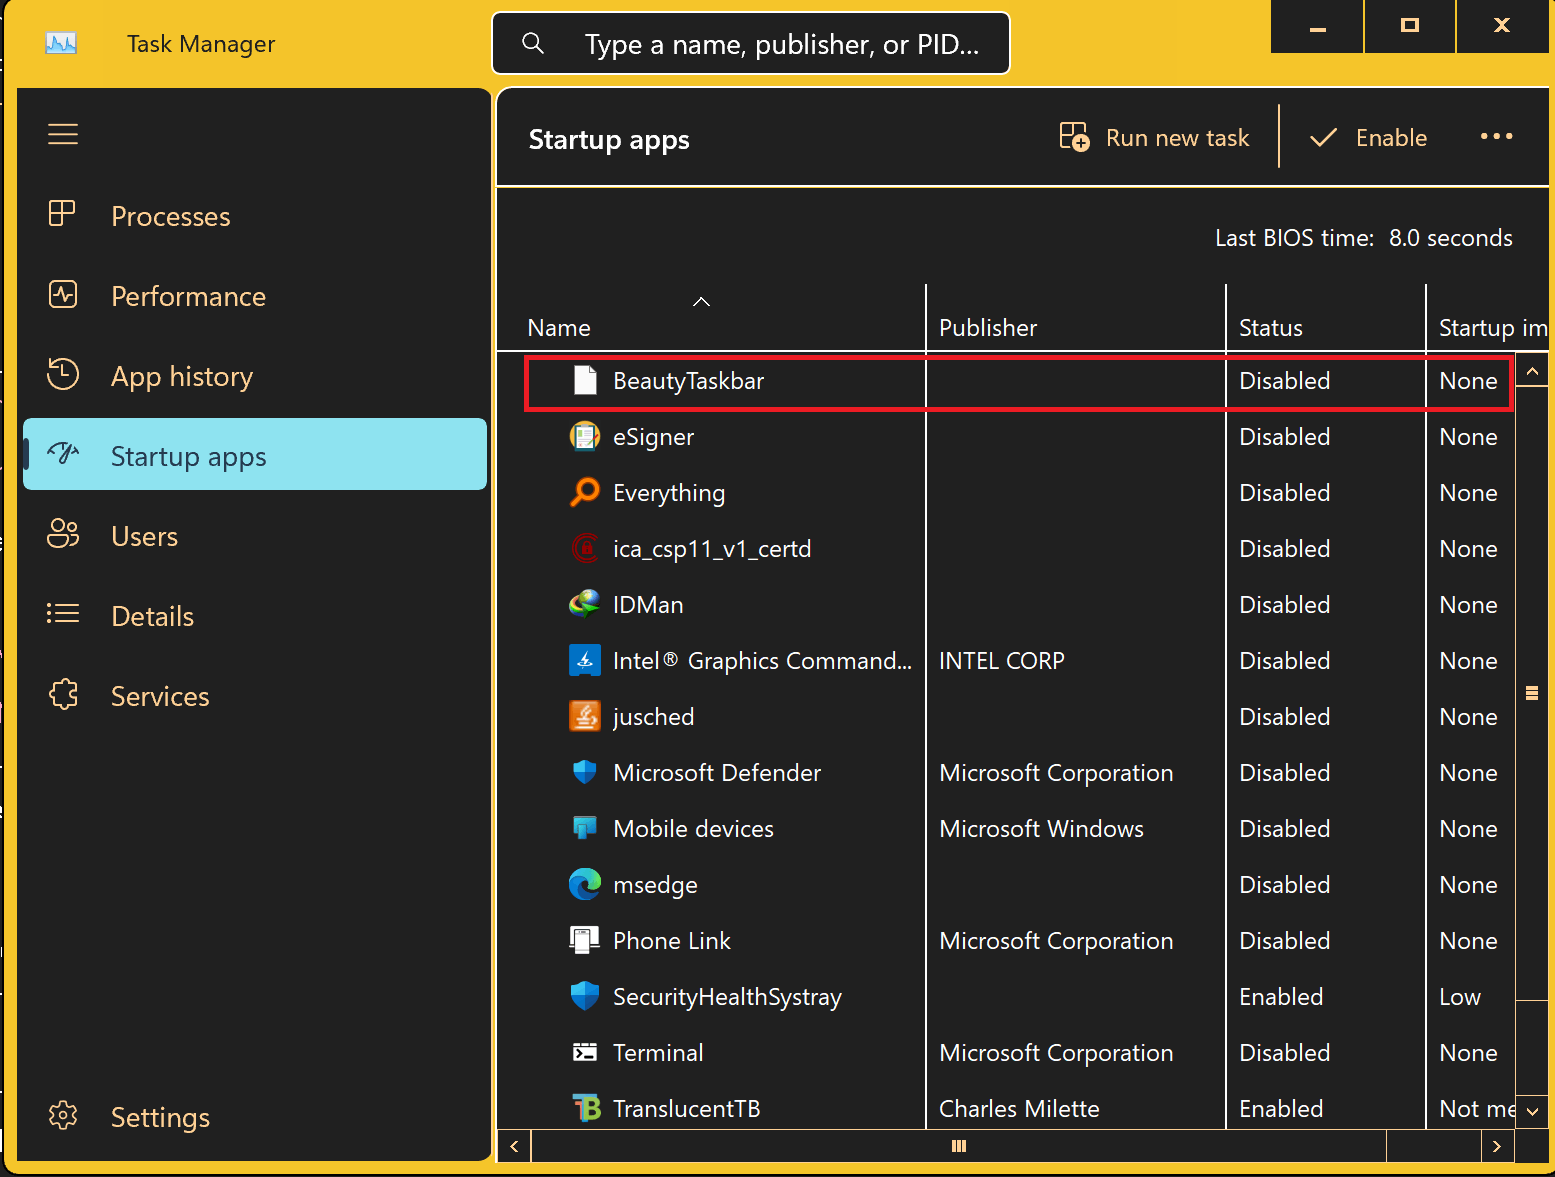This screenshot has width=1555, height=1177.
Task: Click the Microsoft Defender shield icon
Action: pyautogui.click(x=584, y=772)
